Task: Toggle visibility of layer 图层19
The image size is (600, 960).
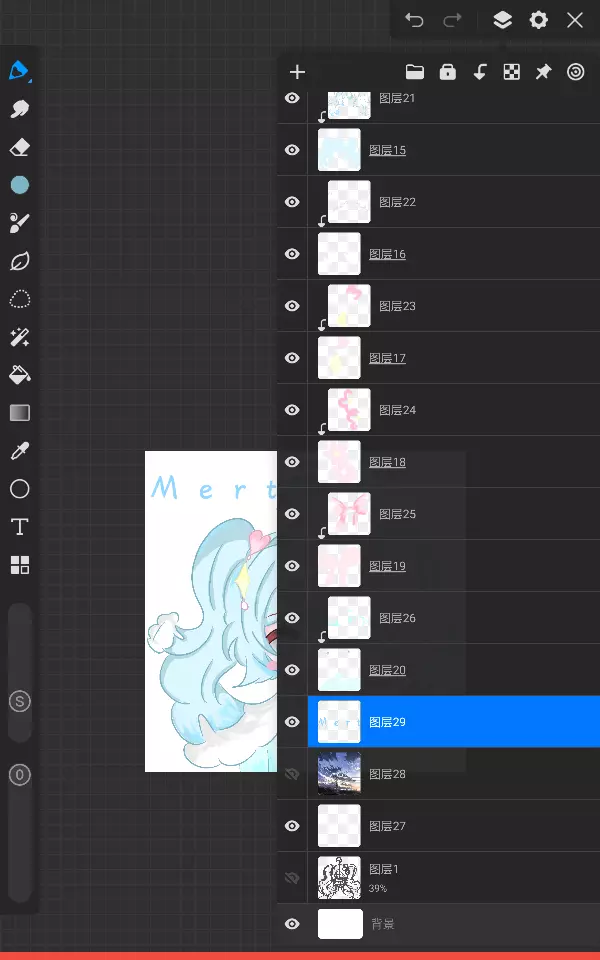Action: 292,566
